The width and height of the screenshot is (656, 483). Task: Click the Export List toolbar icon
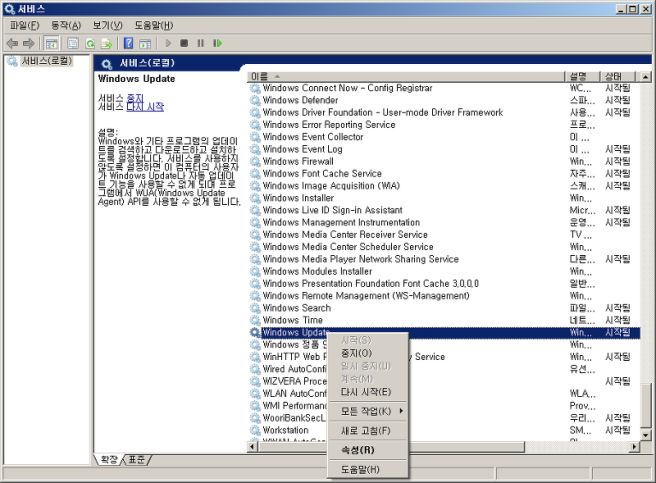107,43
